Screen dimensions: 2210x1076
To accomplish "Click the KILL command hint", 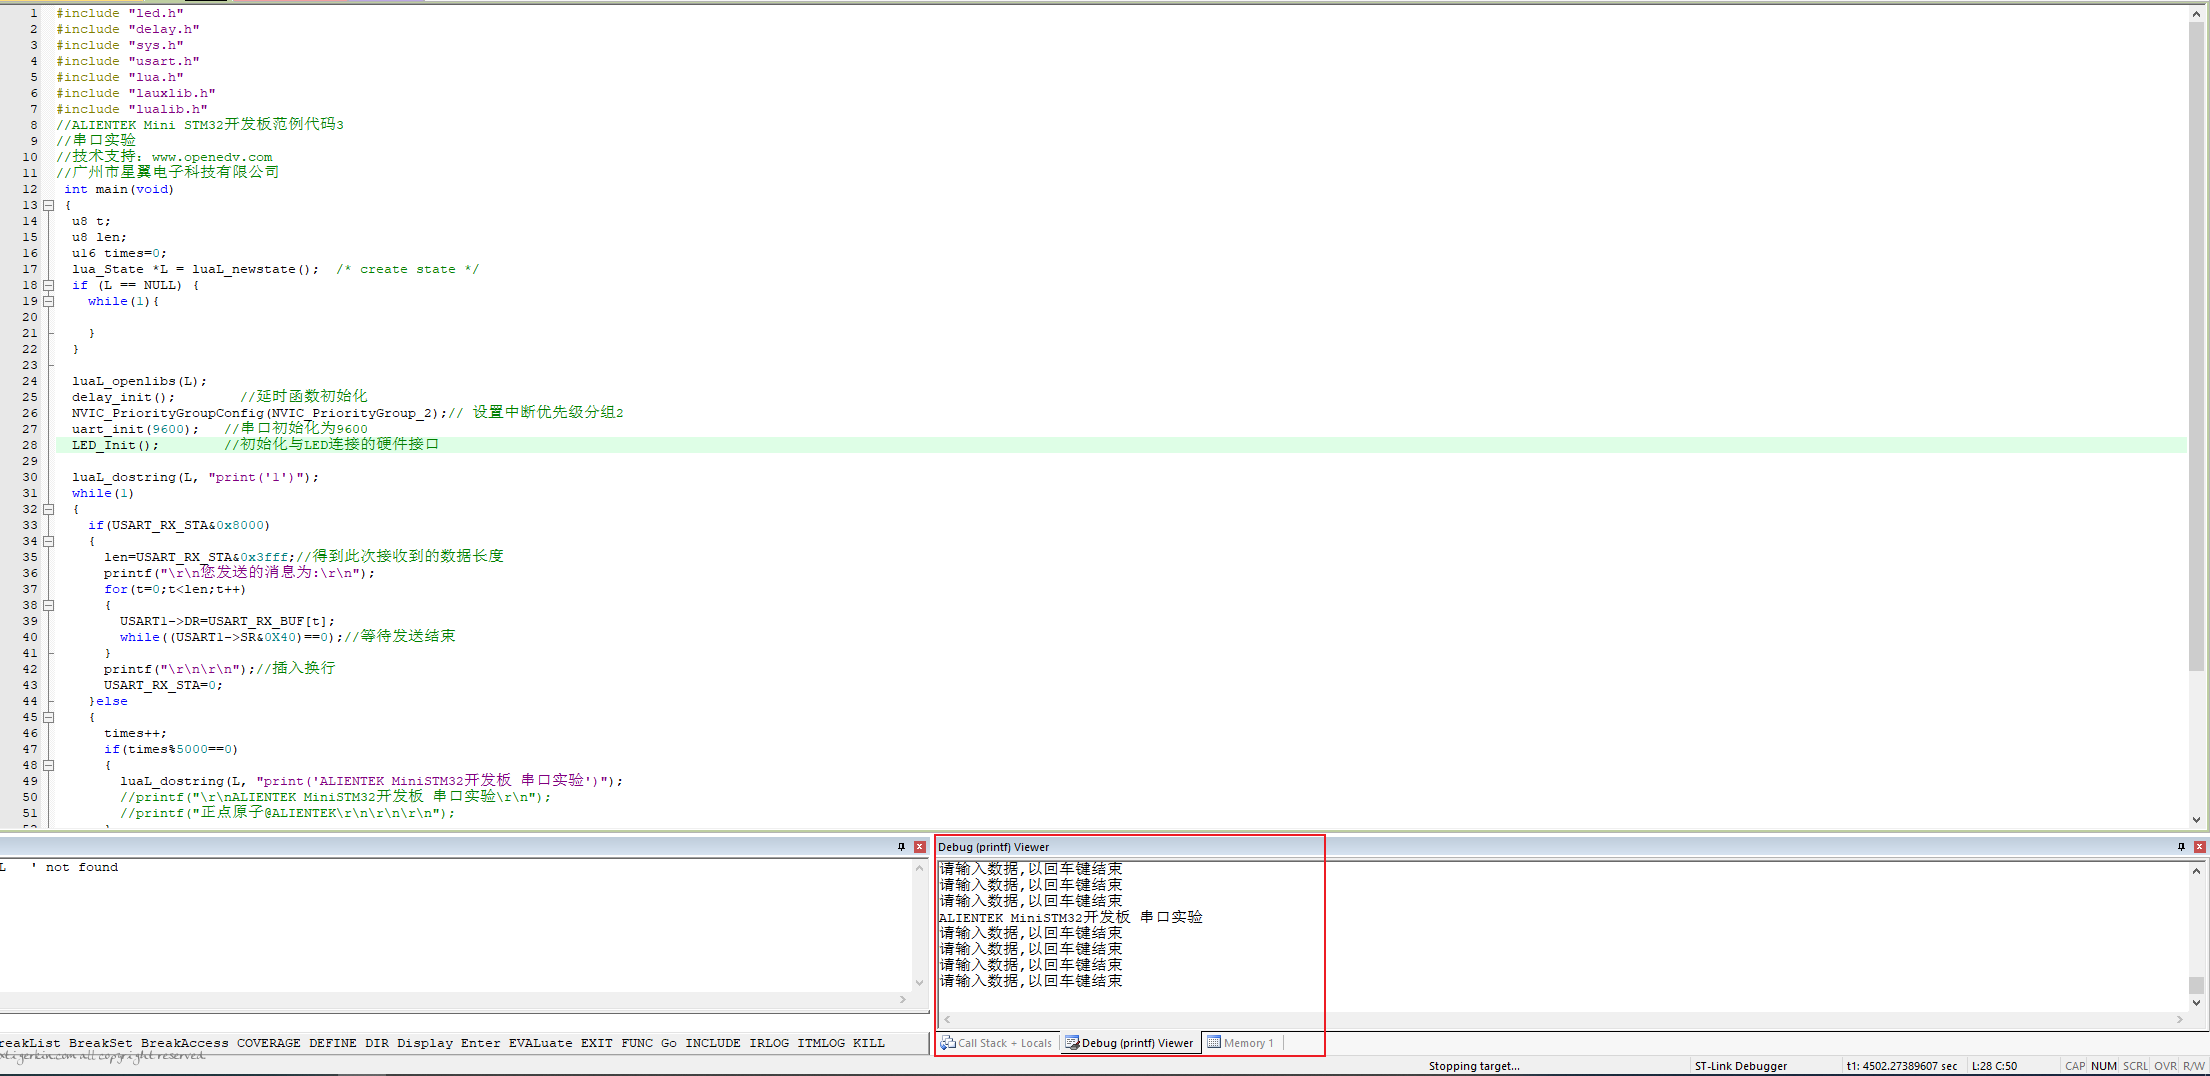I will click(x=868, y=1043).
